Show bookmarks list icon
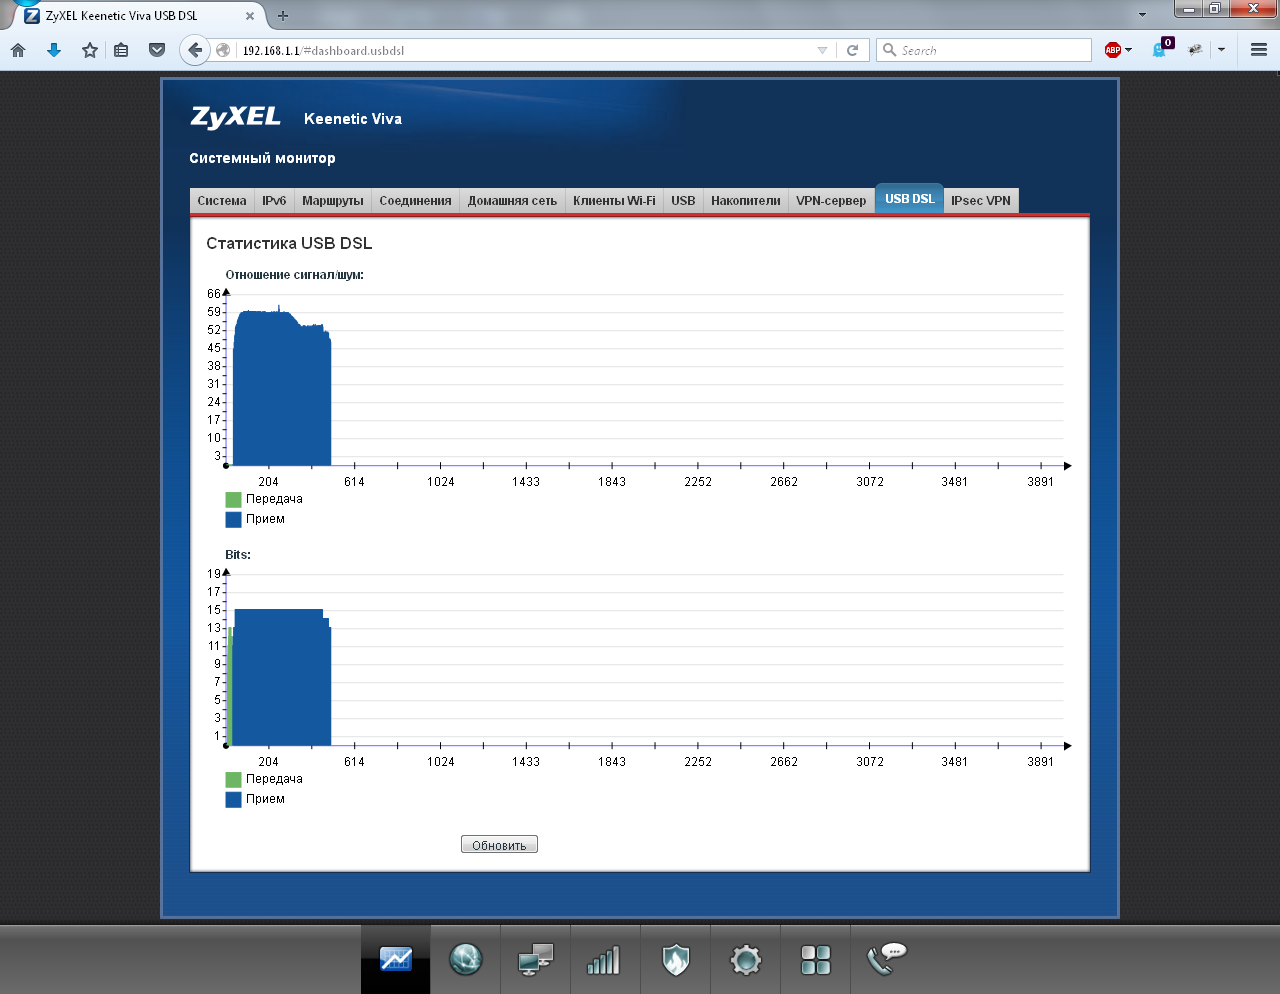1280x994 pixels. click(x=121, y=50)
